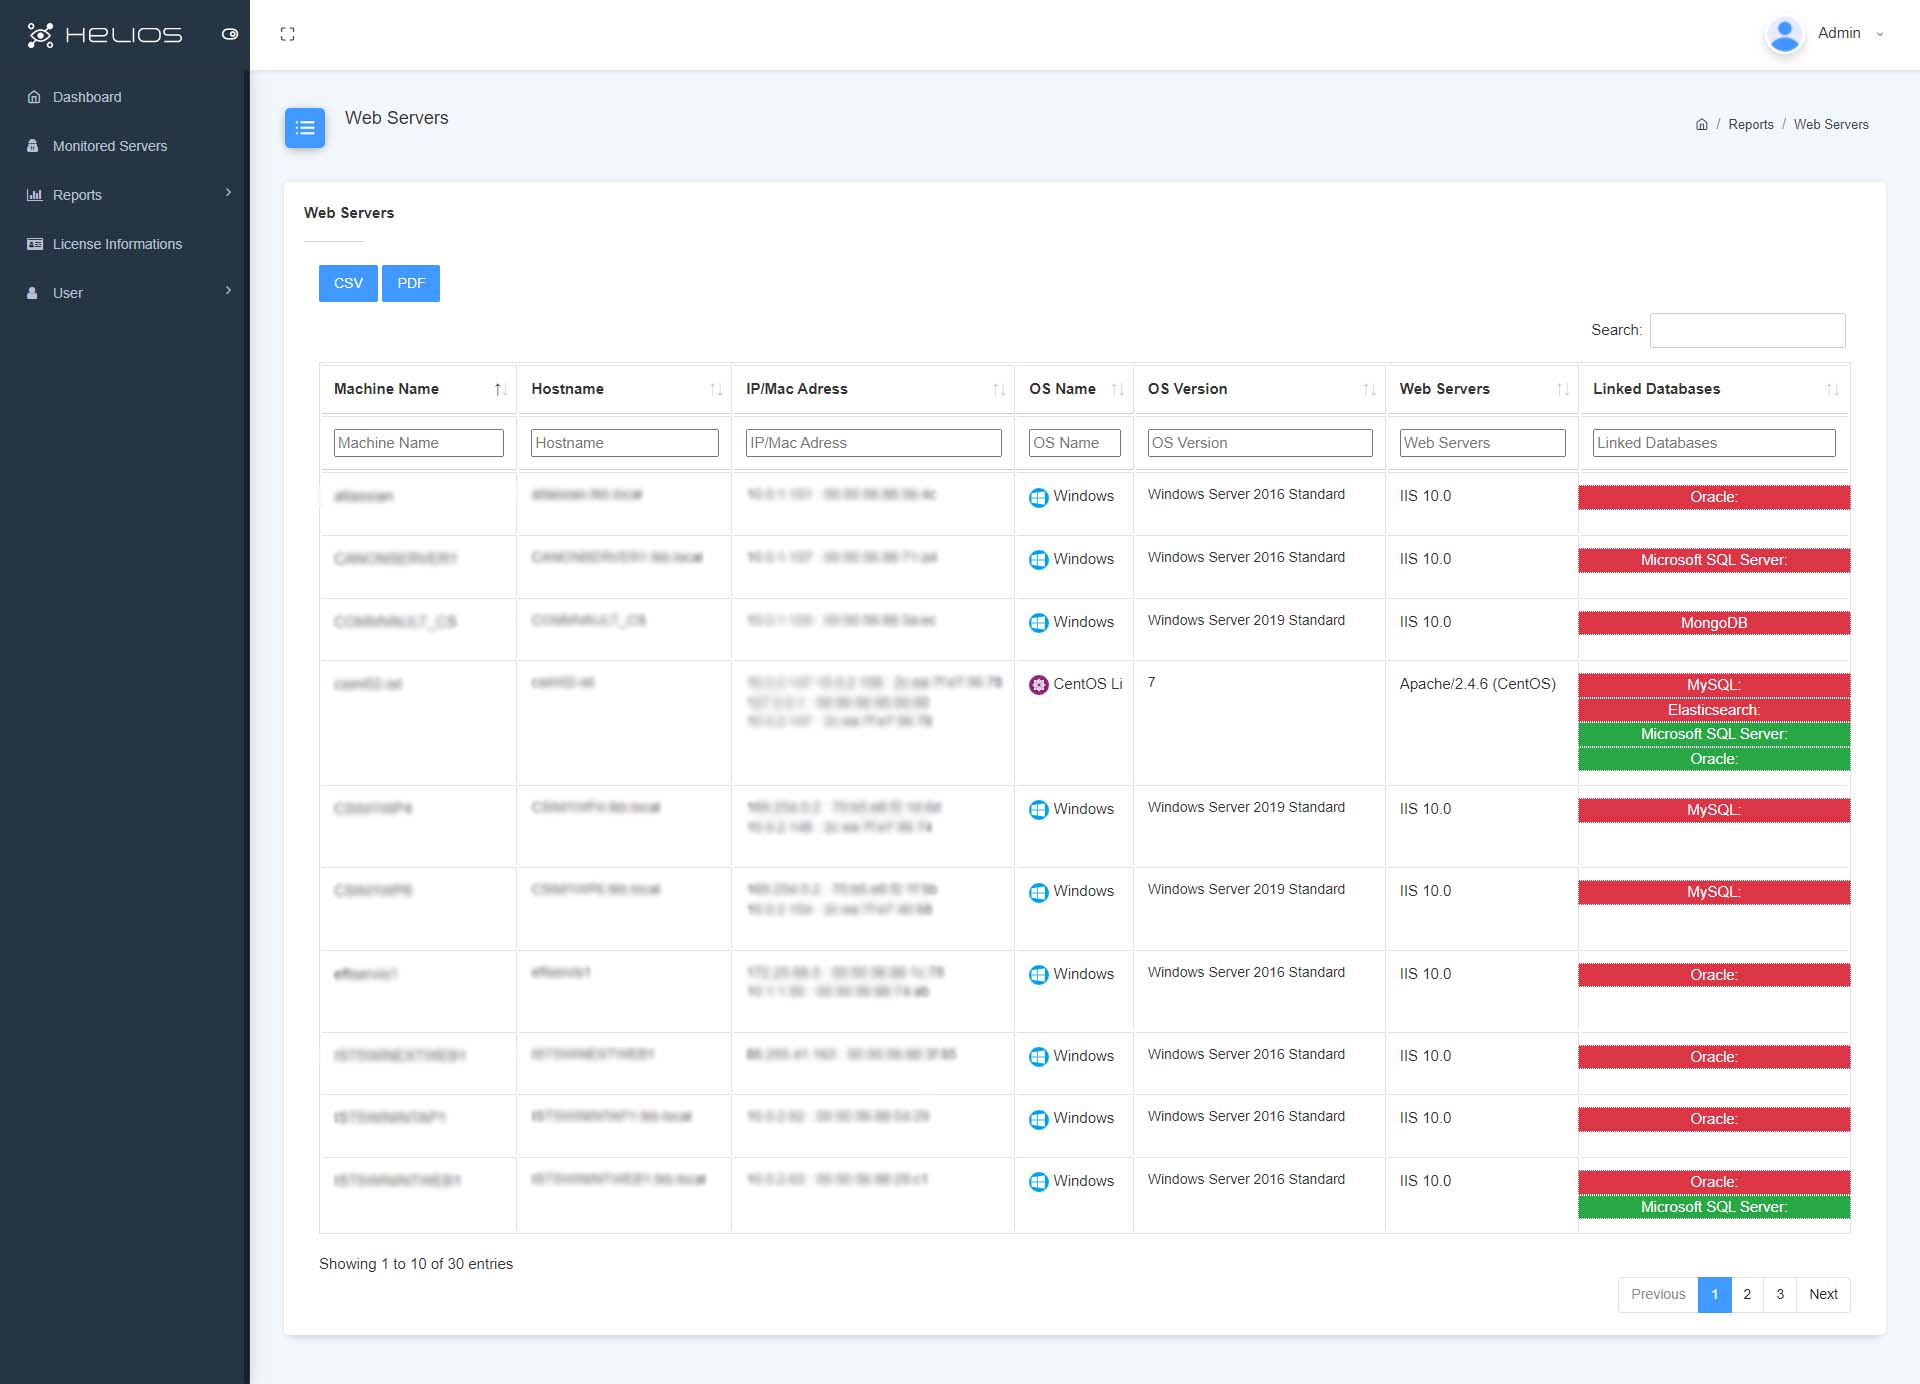Click the fullscreen expand icon in top bar

(288, 33)
